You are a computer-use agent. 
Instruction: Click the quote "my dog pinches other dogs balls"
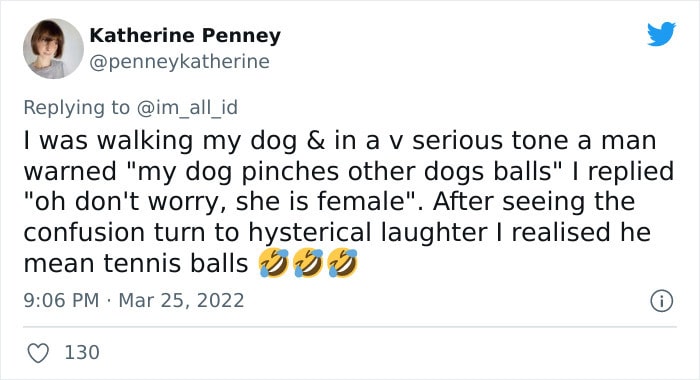(346, 171)
